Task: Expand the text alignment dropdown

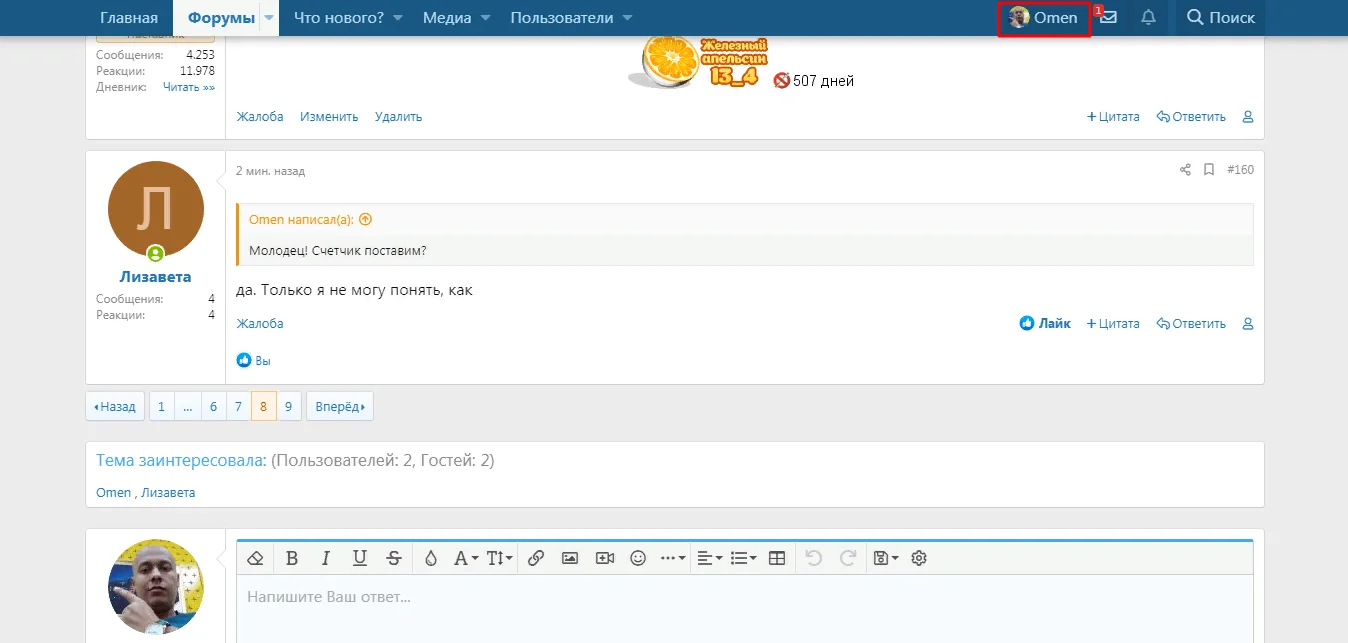Action: pos(709,559)
